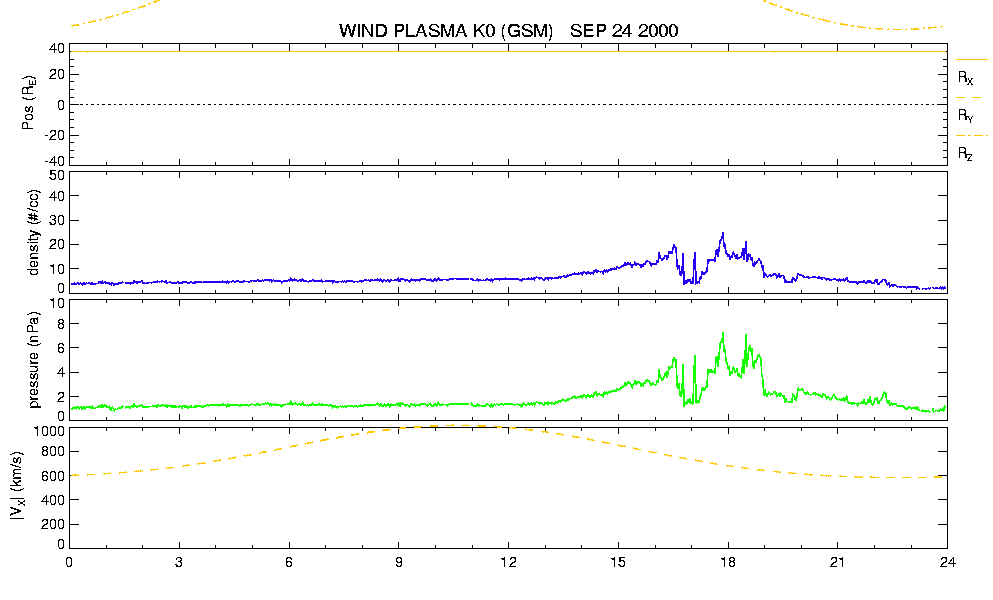Click the Pos (RE) axis label
Screen dimensions: 993x600
click(28, 103)
